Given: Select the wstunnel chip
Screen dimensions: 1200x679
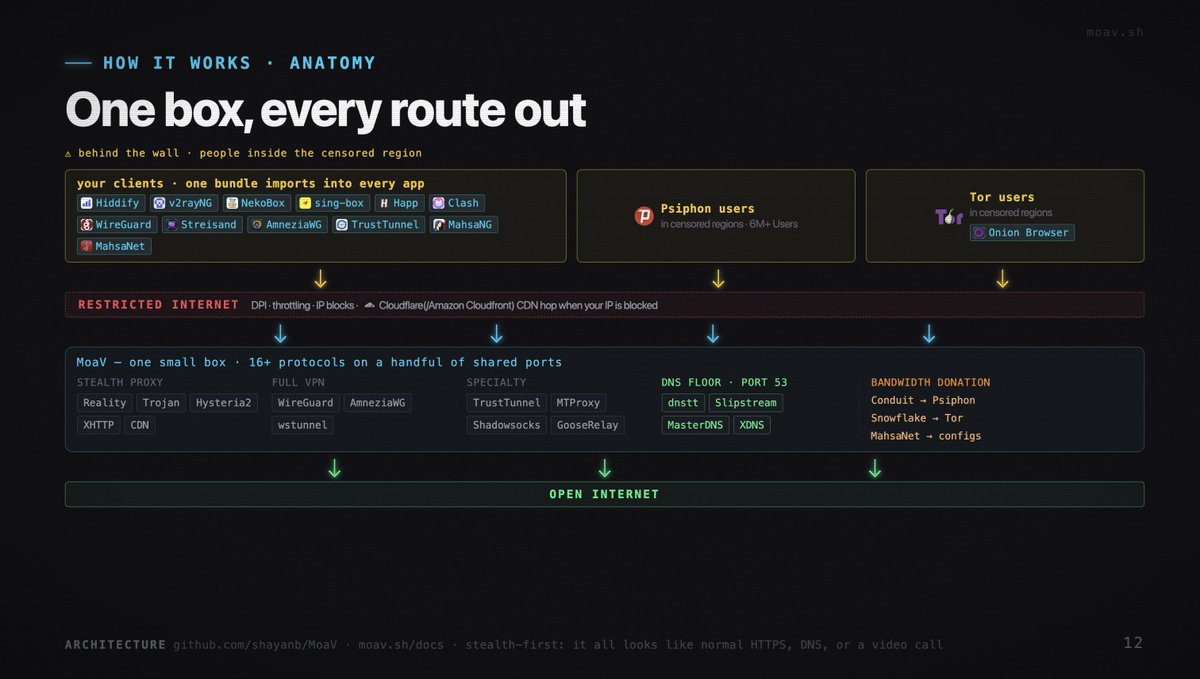Looking at the screenshot, I should pos(302,425).
